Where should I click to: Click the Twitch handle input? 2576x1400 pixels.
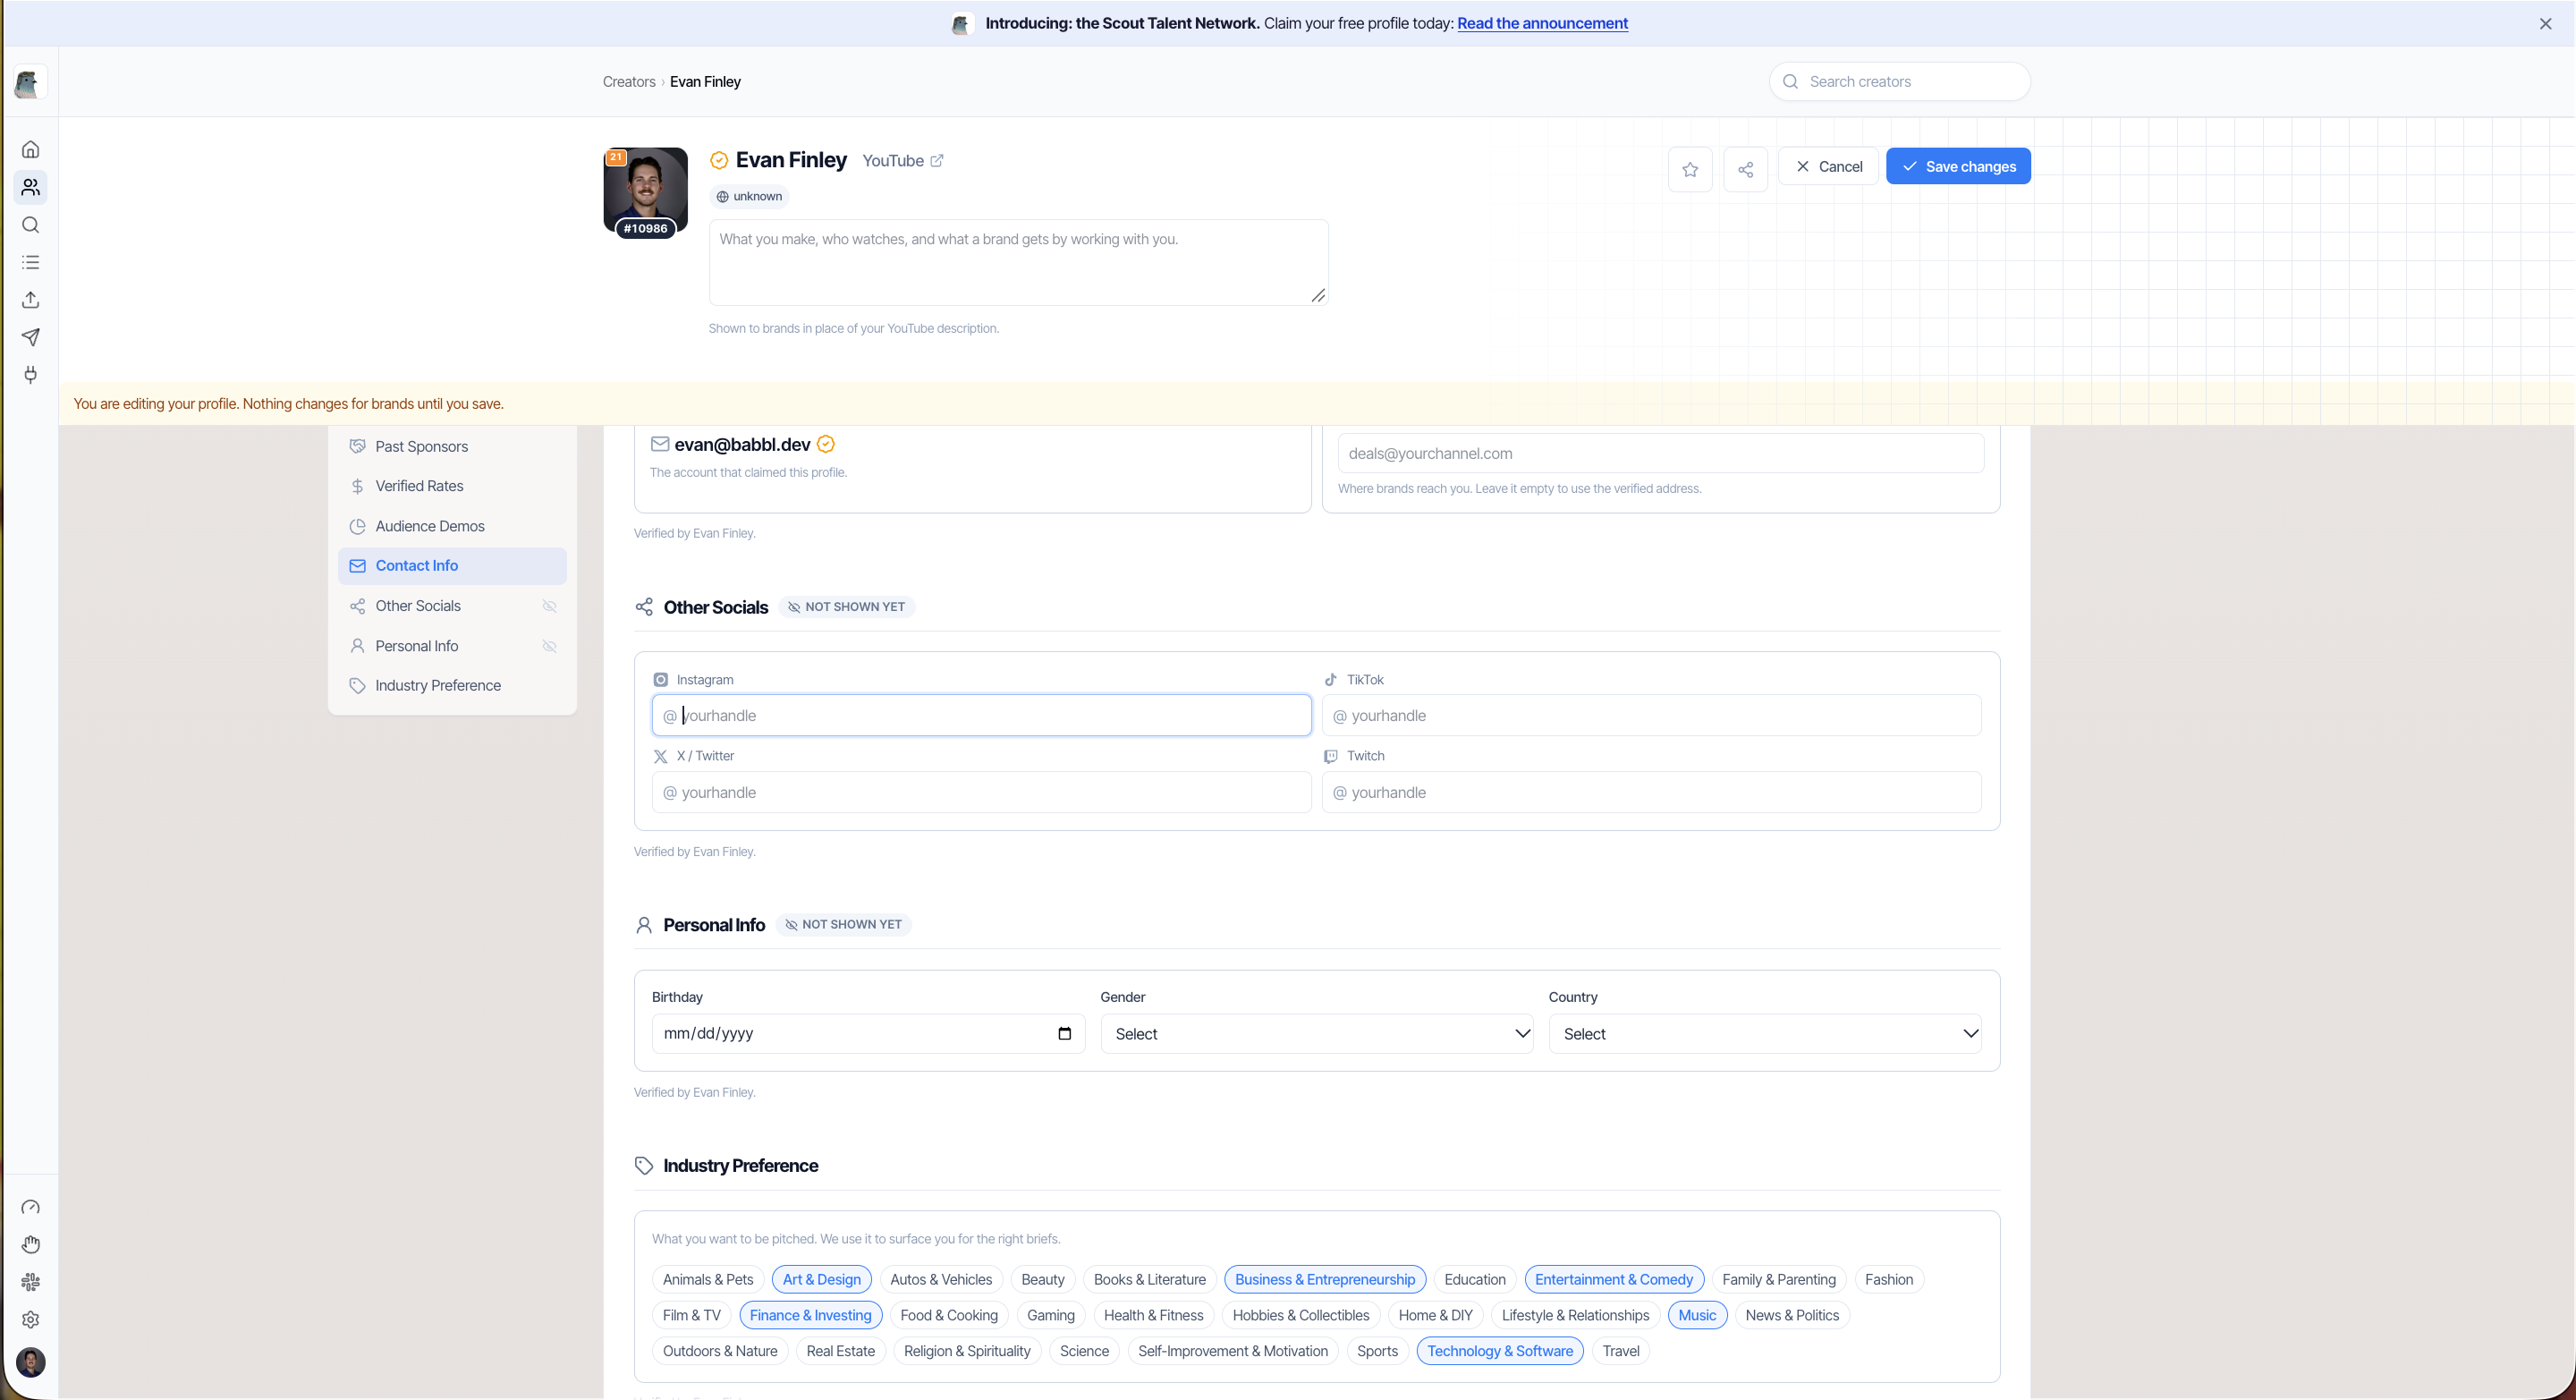coord(1651,793)
